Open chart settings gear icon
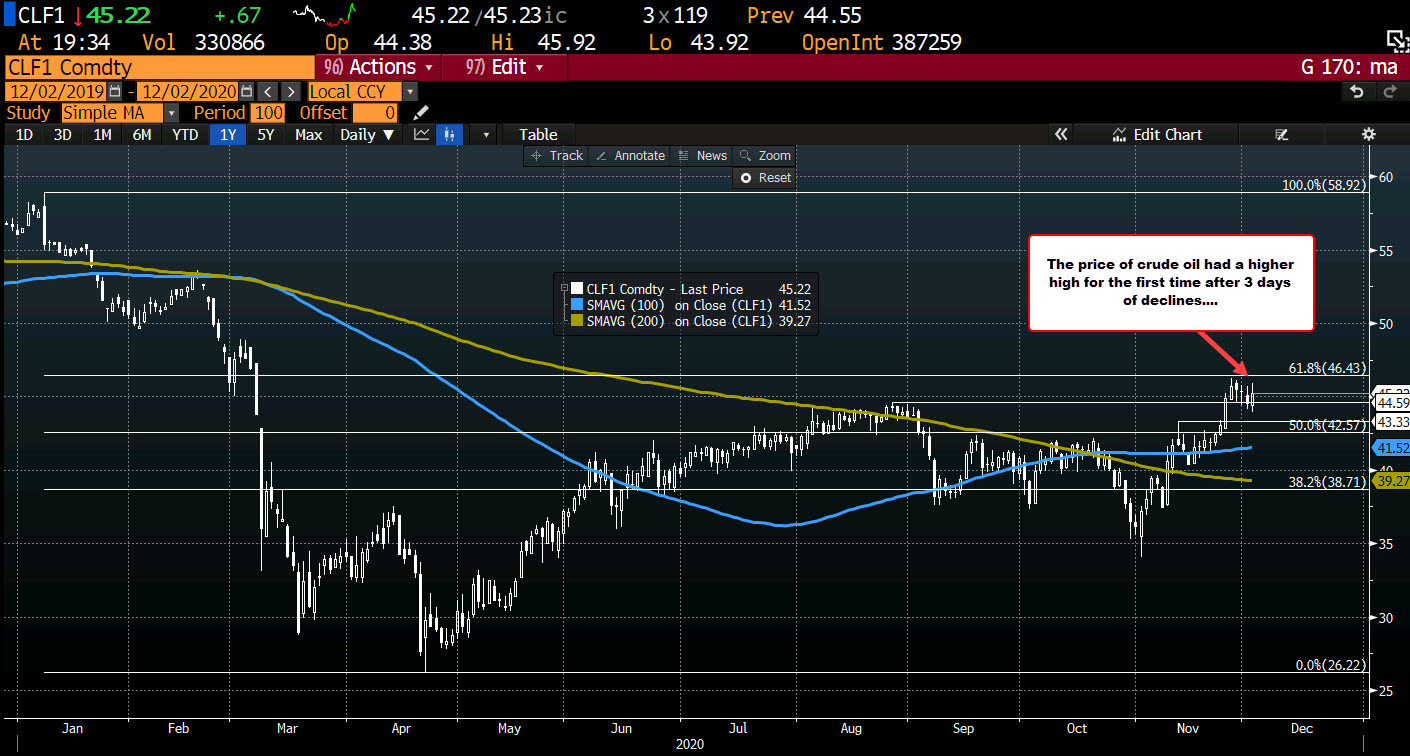This screenshot has height=756, width=1410. (x=1369, y=134)
